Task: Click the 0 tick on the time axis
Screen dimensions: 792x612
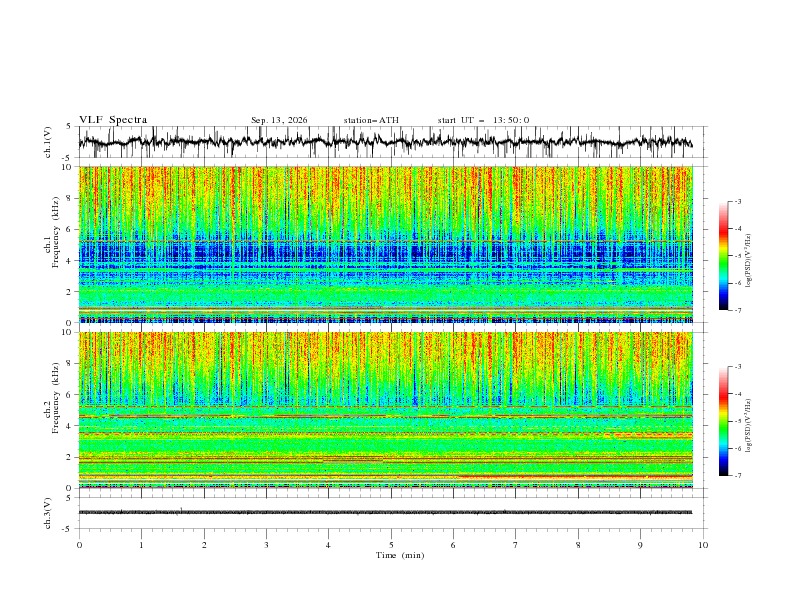Action: pyautogui.click(x=79, y=545)
